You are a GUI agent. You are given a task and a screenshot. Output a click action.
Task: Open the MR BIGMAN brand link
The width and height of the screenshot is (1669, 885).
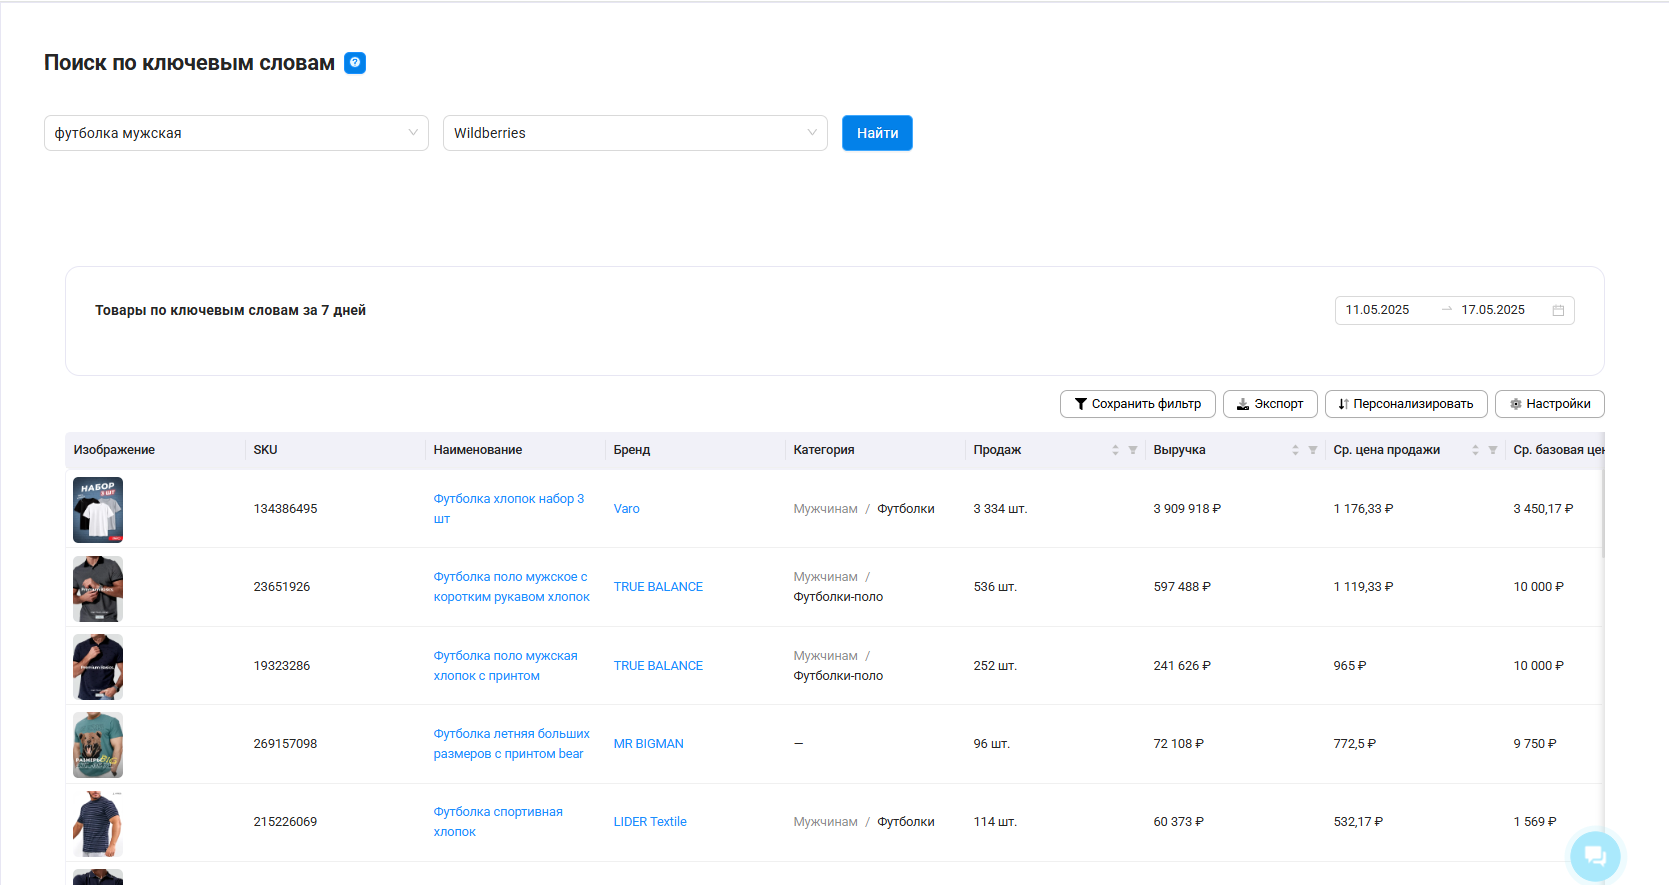(648, 744)
